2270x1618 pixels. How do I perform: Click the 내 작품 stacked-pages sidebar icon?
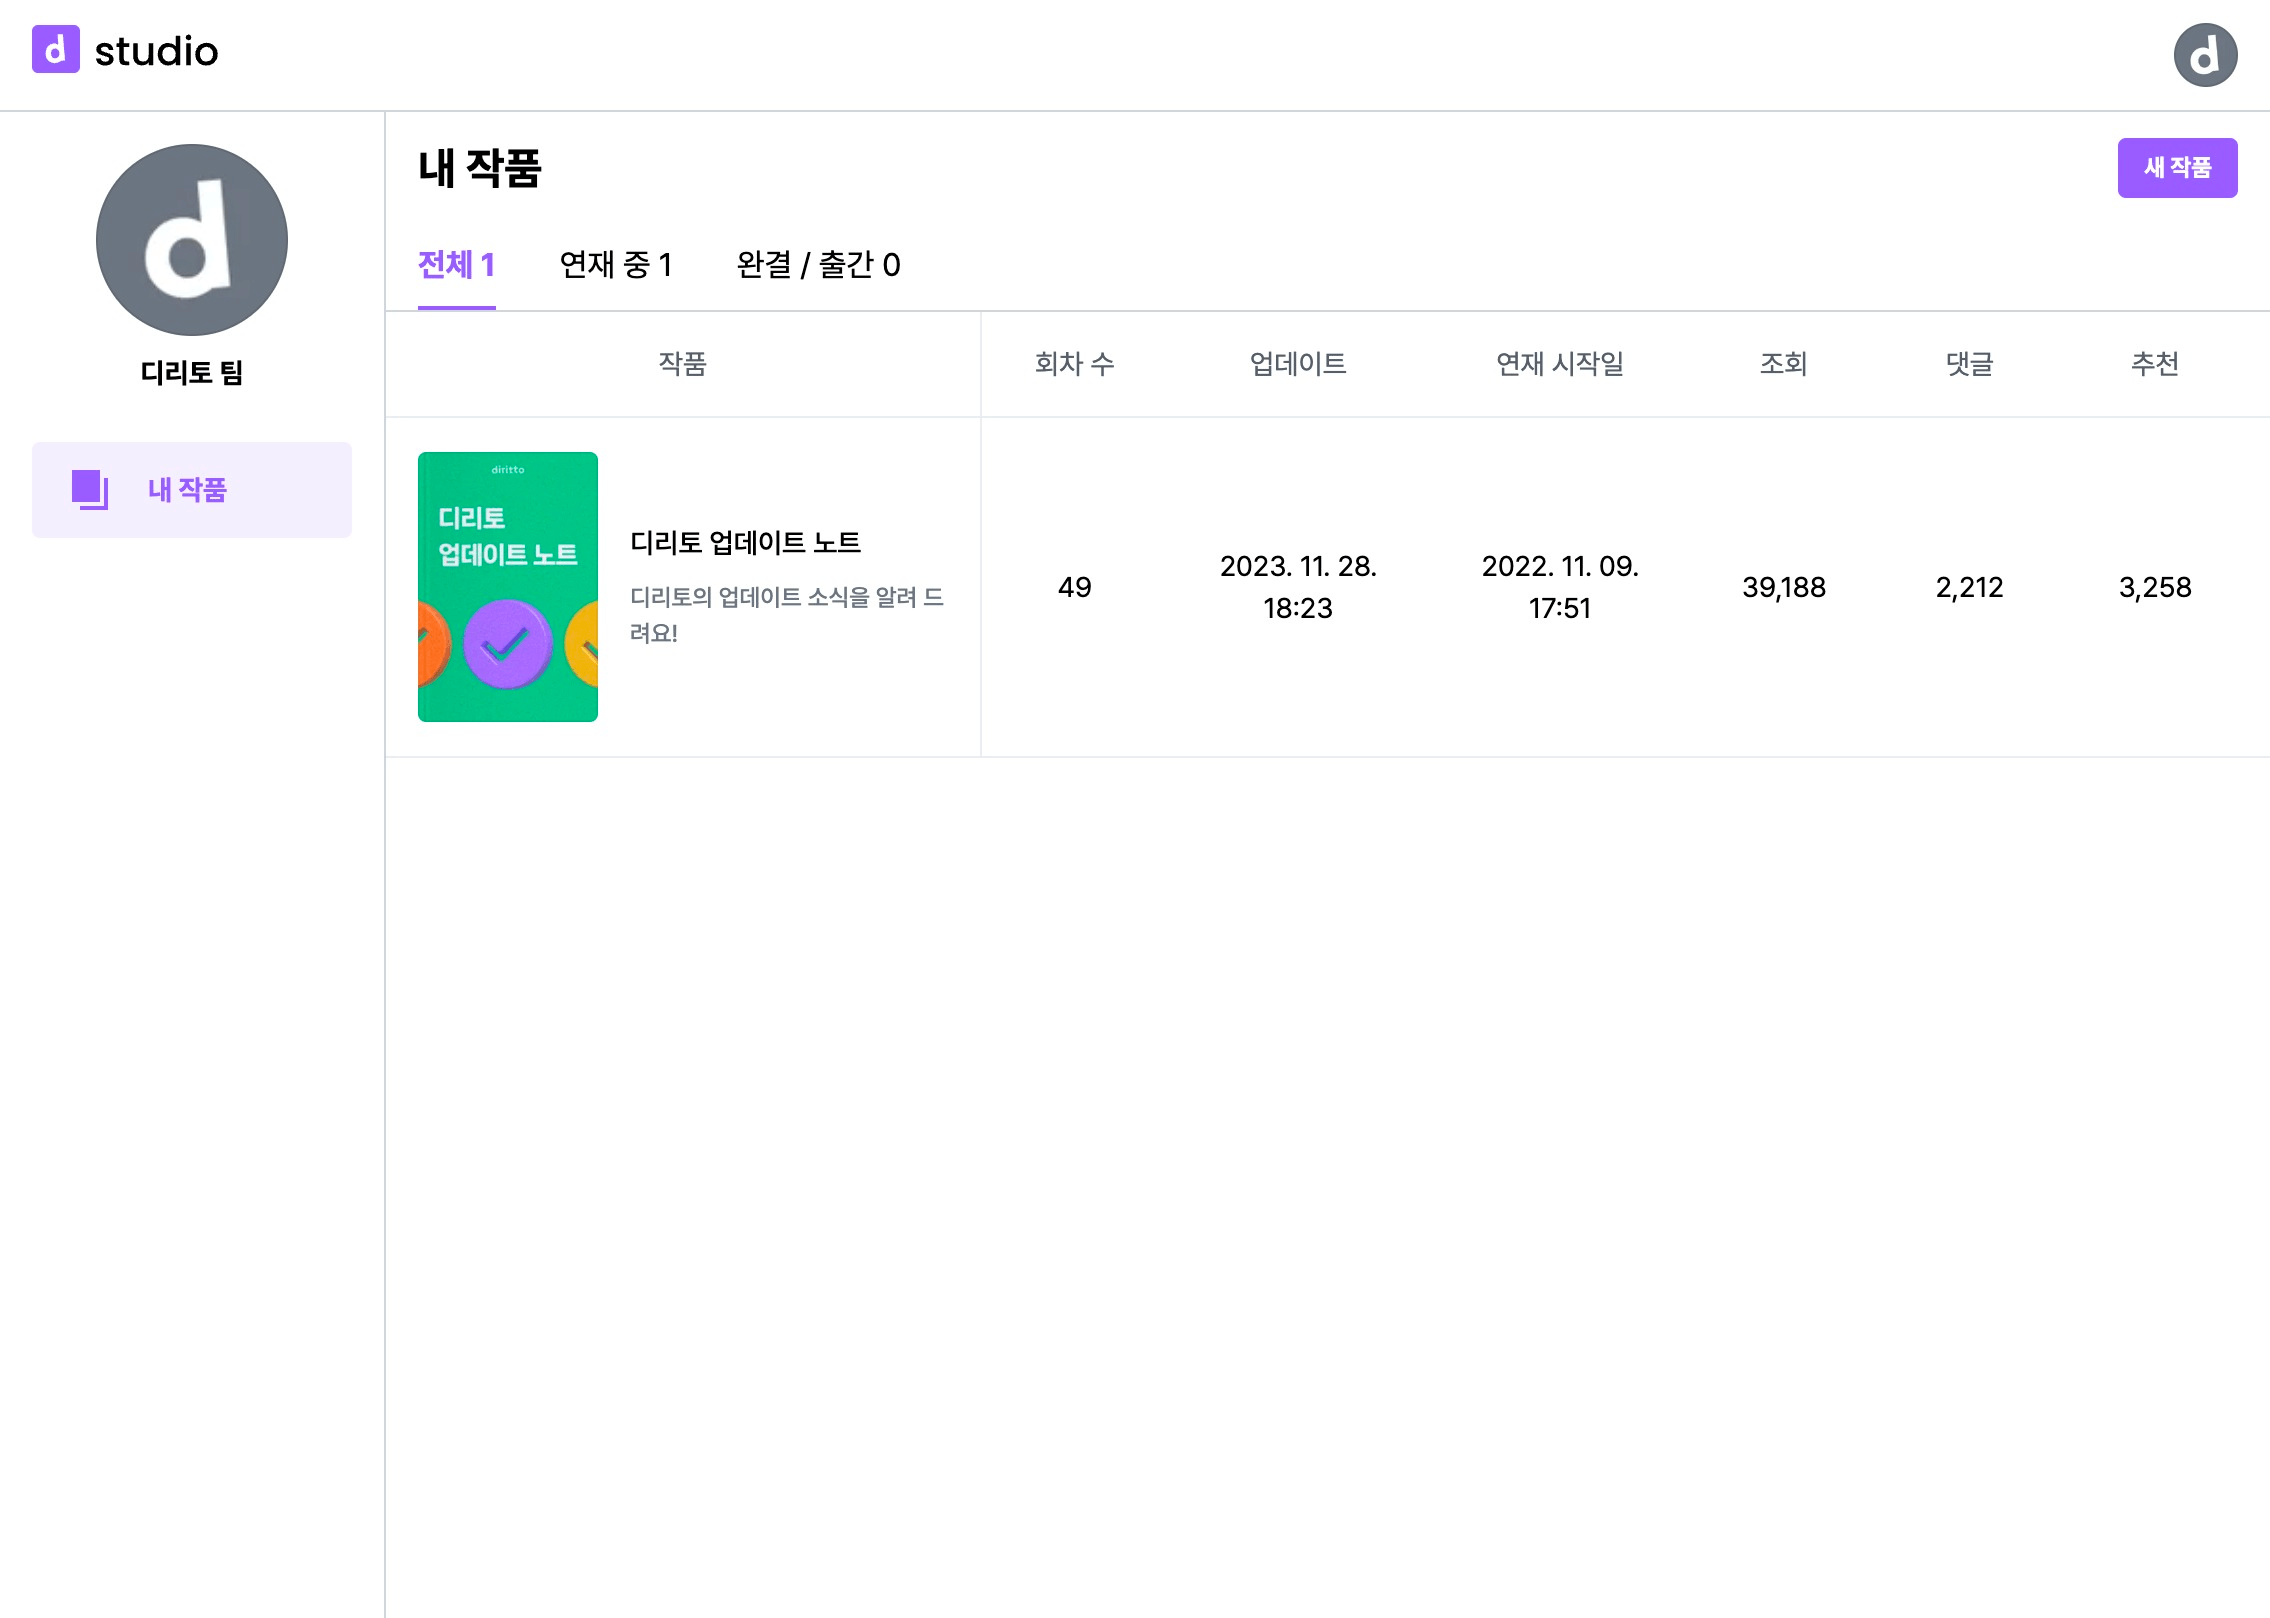(89, 490)
